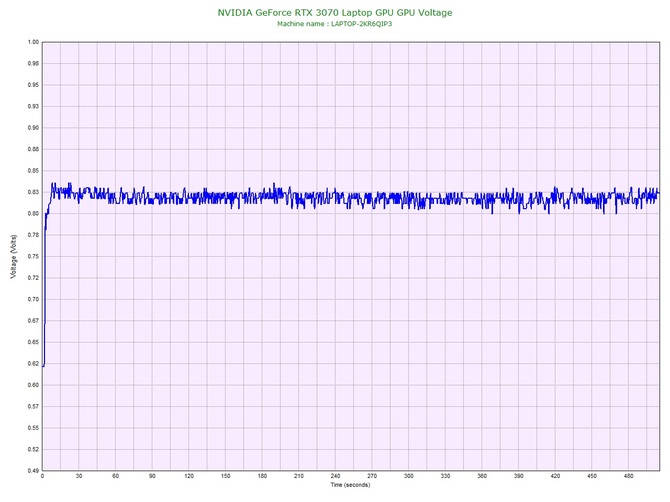Click the 0.78 value on voltage axis
Image resolution: width=670 pixels, height=502 pixels.
pyautogui.click(x=33, y=235)
